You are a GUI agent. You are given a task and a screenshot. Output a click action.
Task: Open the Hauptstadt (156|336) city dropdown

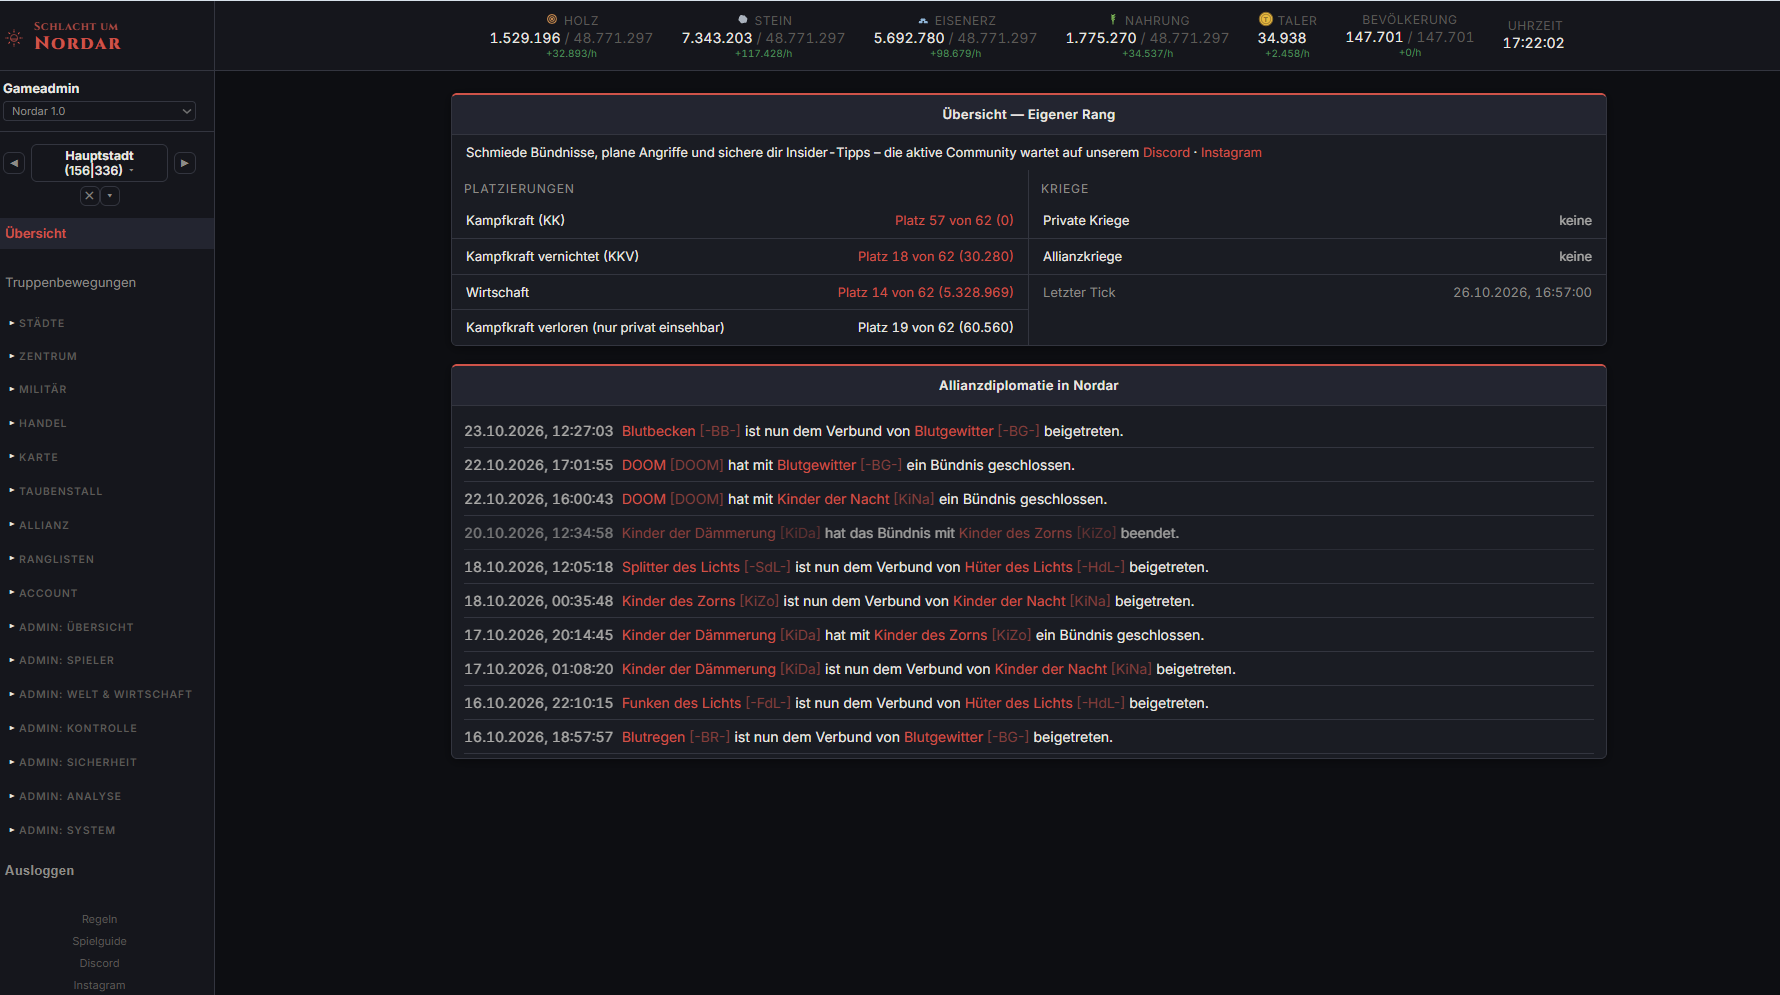(99, 163)
